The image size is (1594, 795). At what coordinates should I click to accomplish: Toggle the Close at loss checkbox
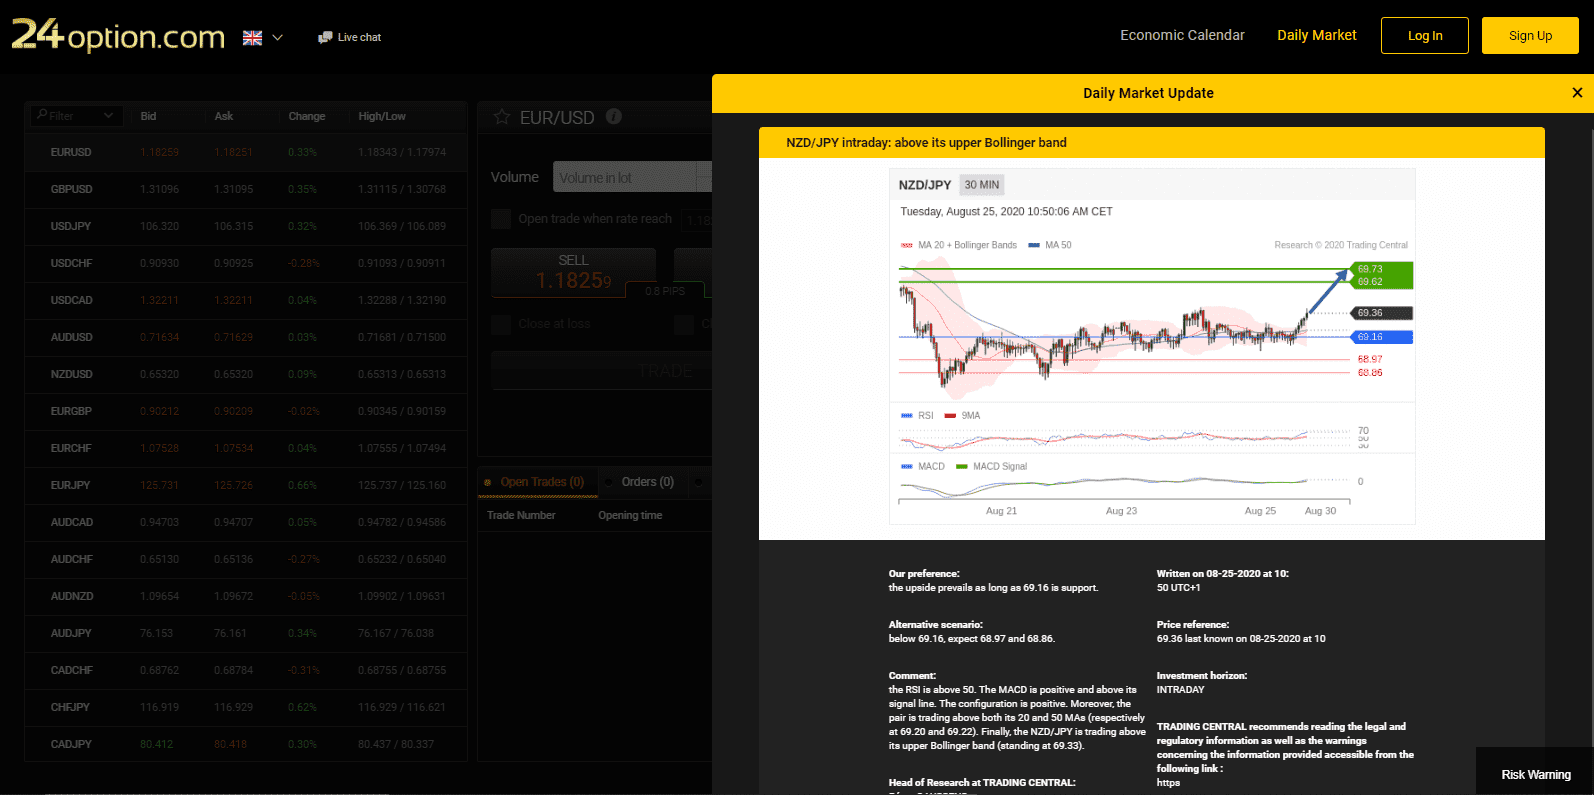click(501, 324)
